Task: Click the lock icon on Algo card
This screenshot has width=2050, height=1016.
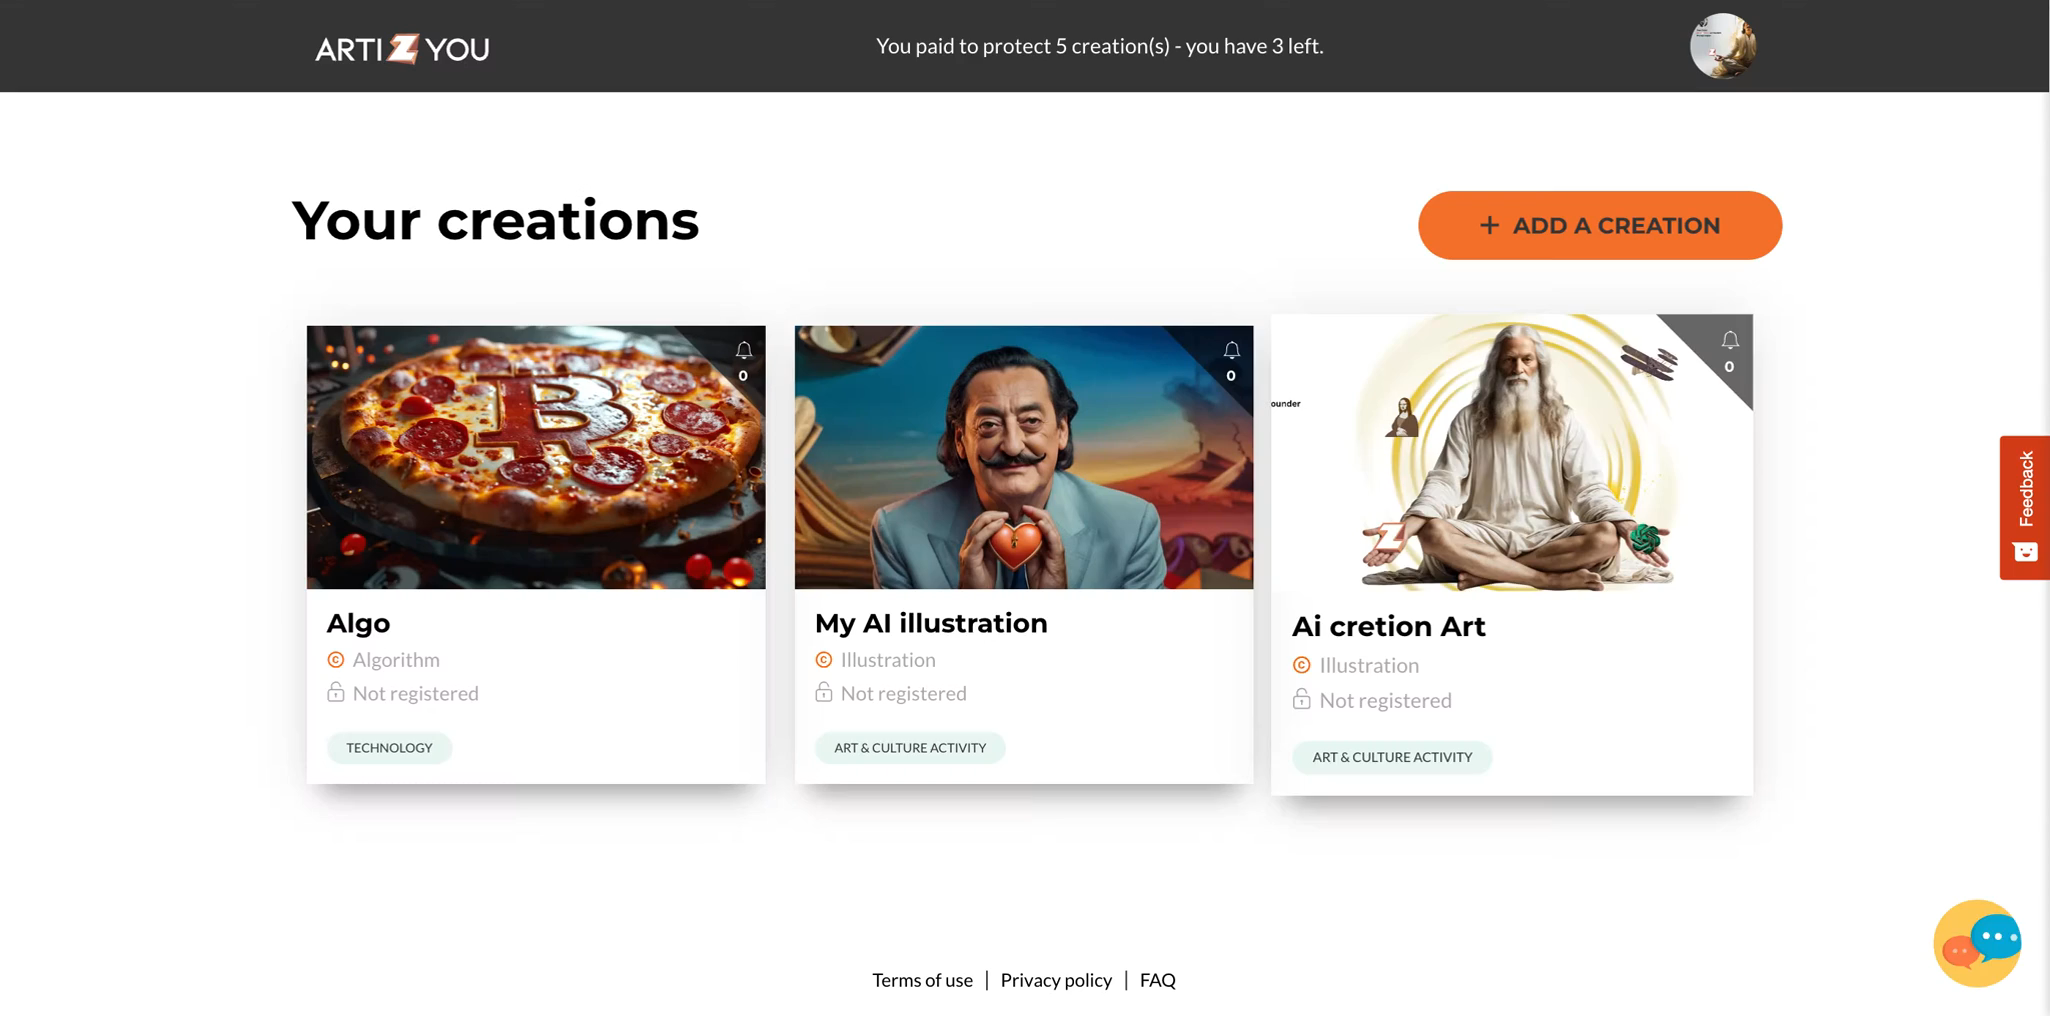Action: click(336, 692)
